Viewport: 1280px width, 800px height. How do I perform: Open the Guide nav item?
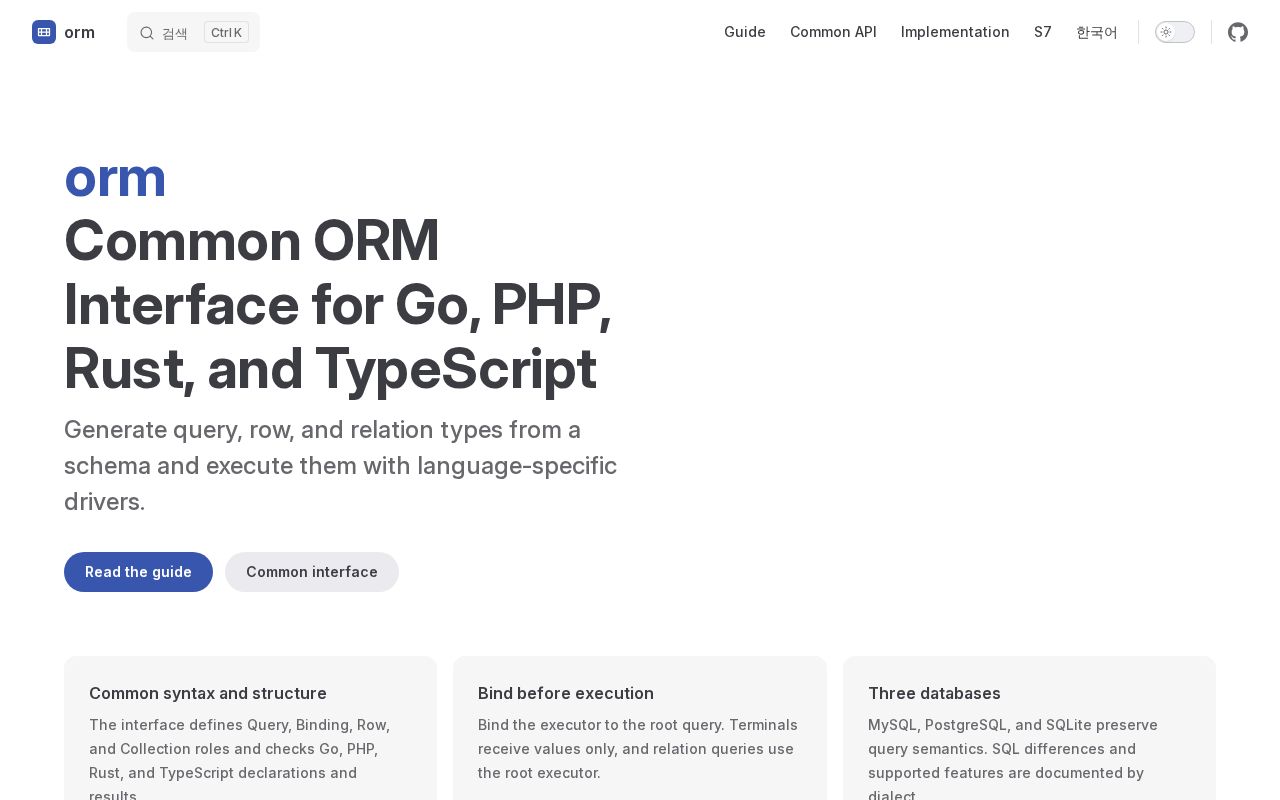pyautogui.click(x=745, y=32)
